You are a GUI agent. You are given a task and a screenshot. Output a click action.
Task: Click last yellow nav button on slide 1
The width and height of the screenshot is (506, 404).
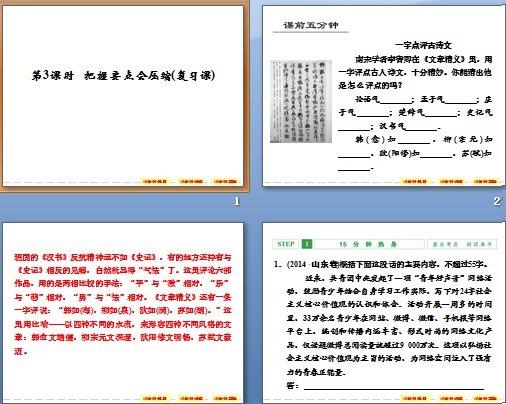pos(226,182)
